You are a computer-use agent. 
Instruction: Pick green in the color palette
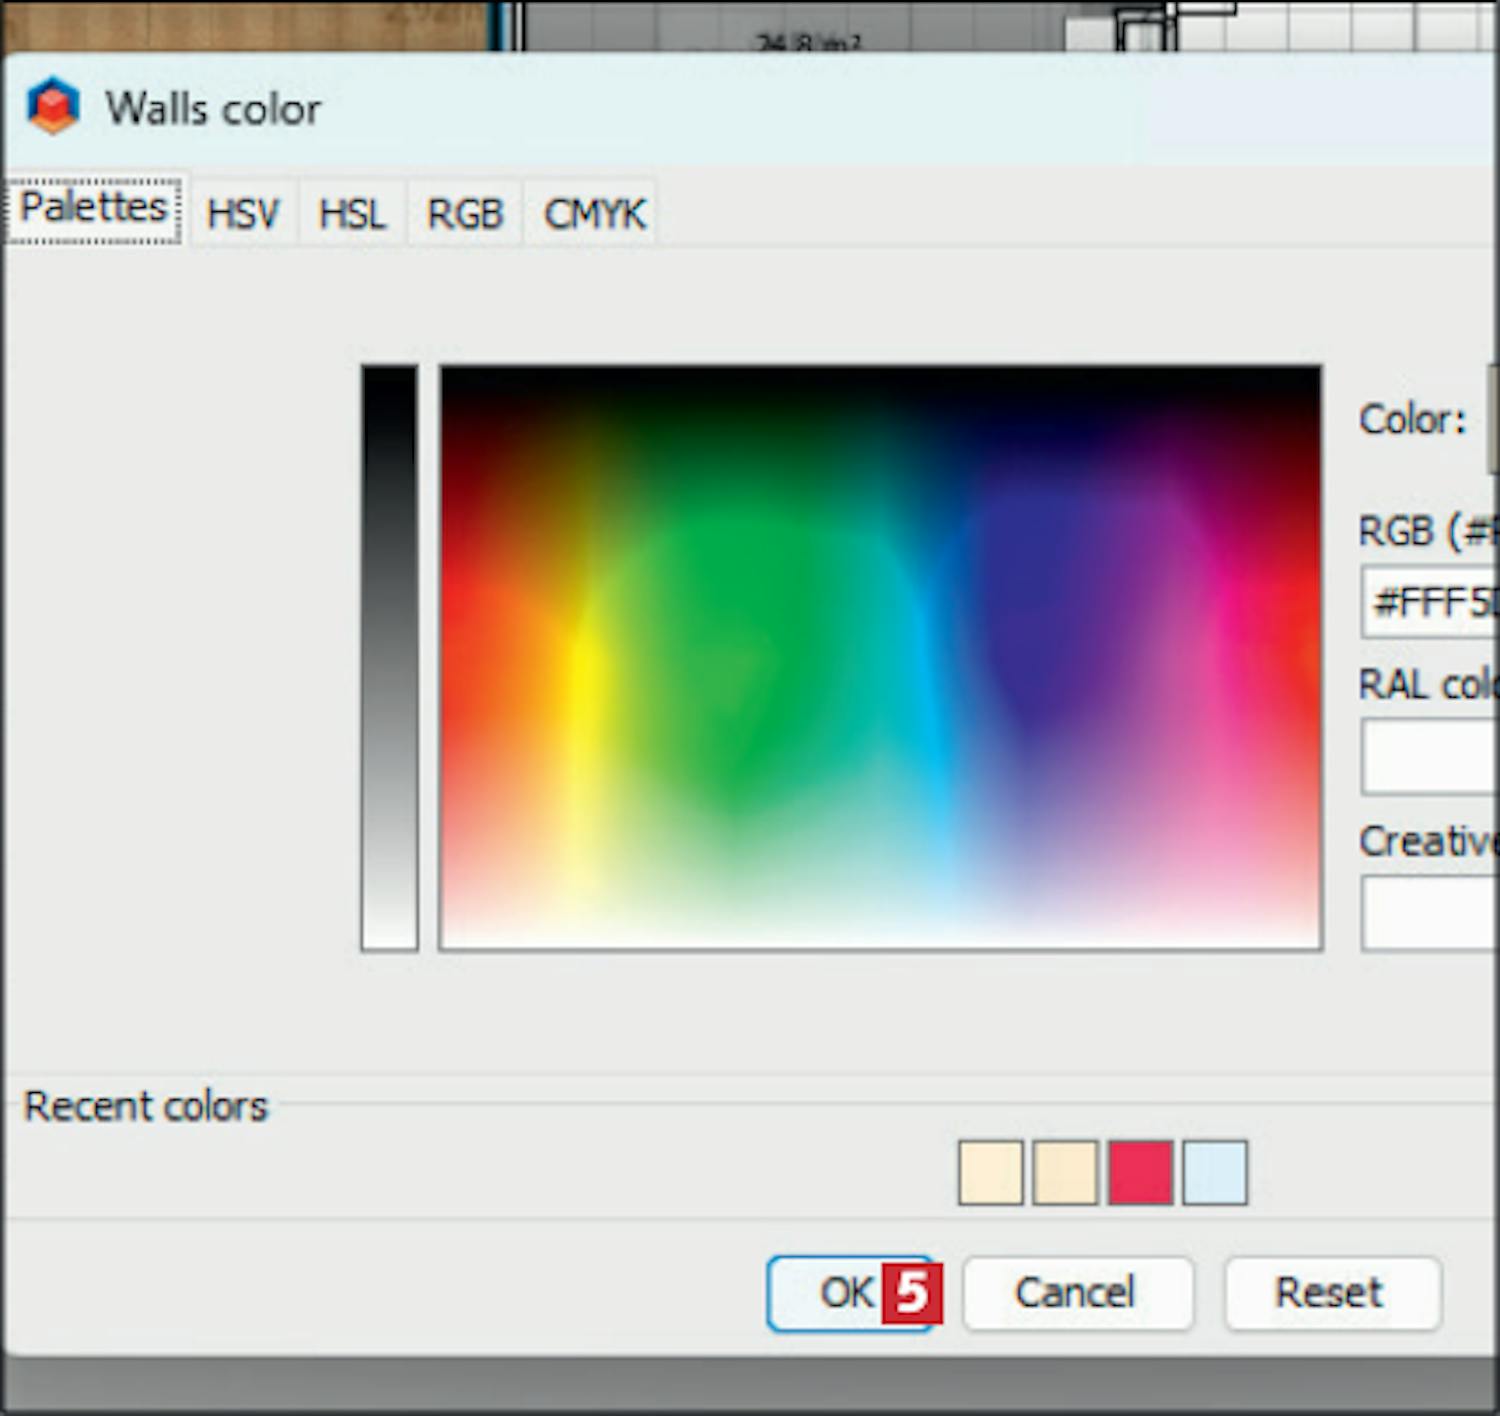coord(735,662)
